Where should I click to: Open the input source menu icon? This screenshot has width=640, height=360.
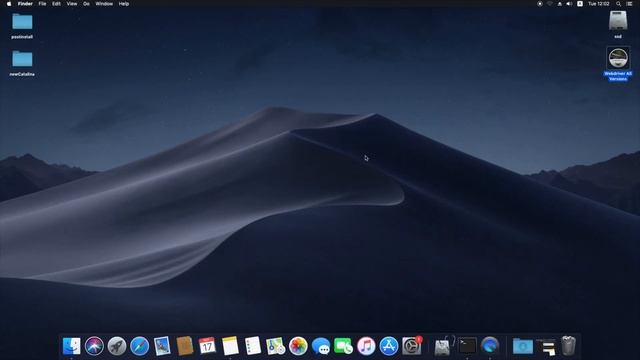580,4
